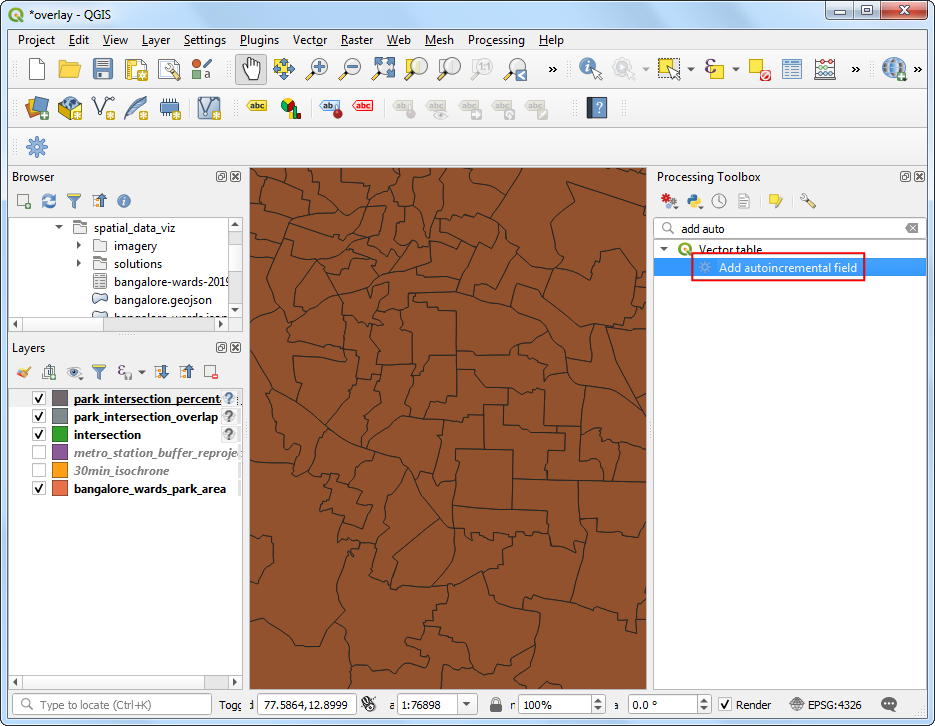Select the Pan Map tool
Screen dimensions: 935x726
click(x=249, y=69)
